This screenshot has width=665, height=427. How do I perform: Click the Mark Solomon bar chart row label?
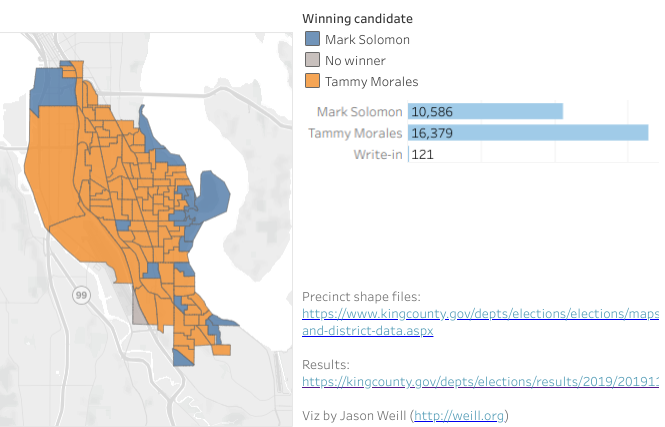359,112
